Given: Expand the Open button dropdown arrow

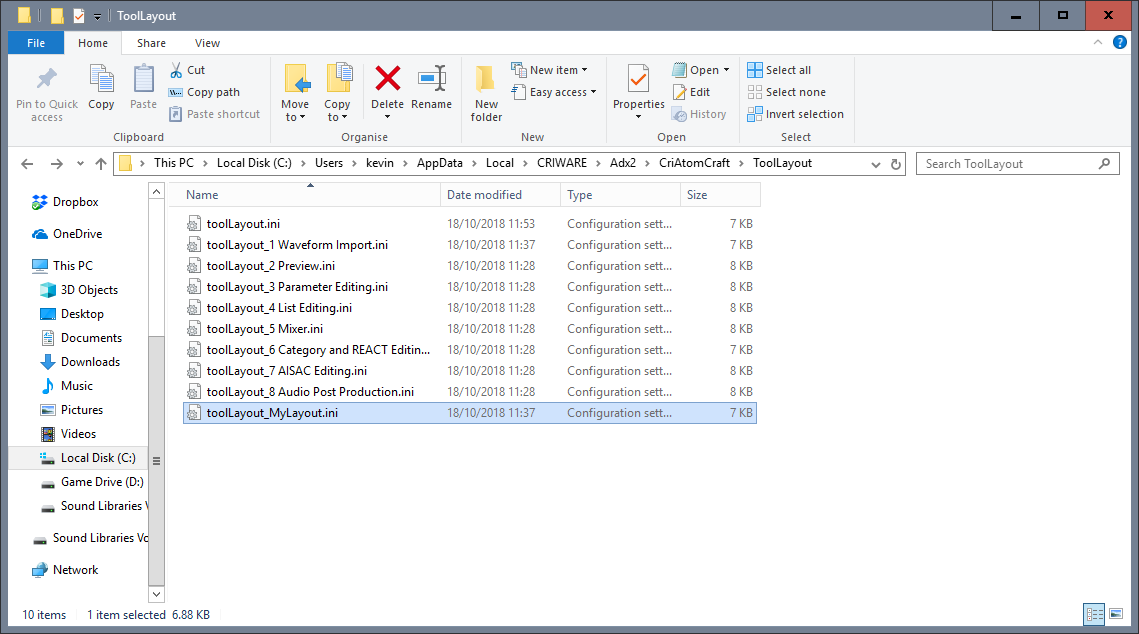Looking at the screenshot, I should coord(726,70).
